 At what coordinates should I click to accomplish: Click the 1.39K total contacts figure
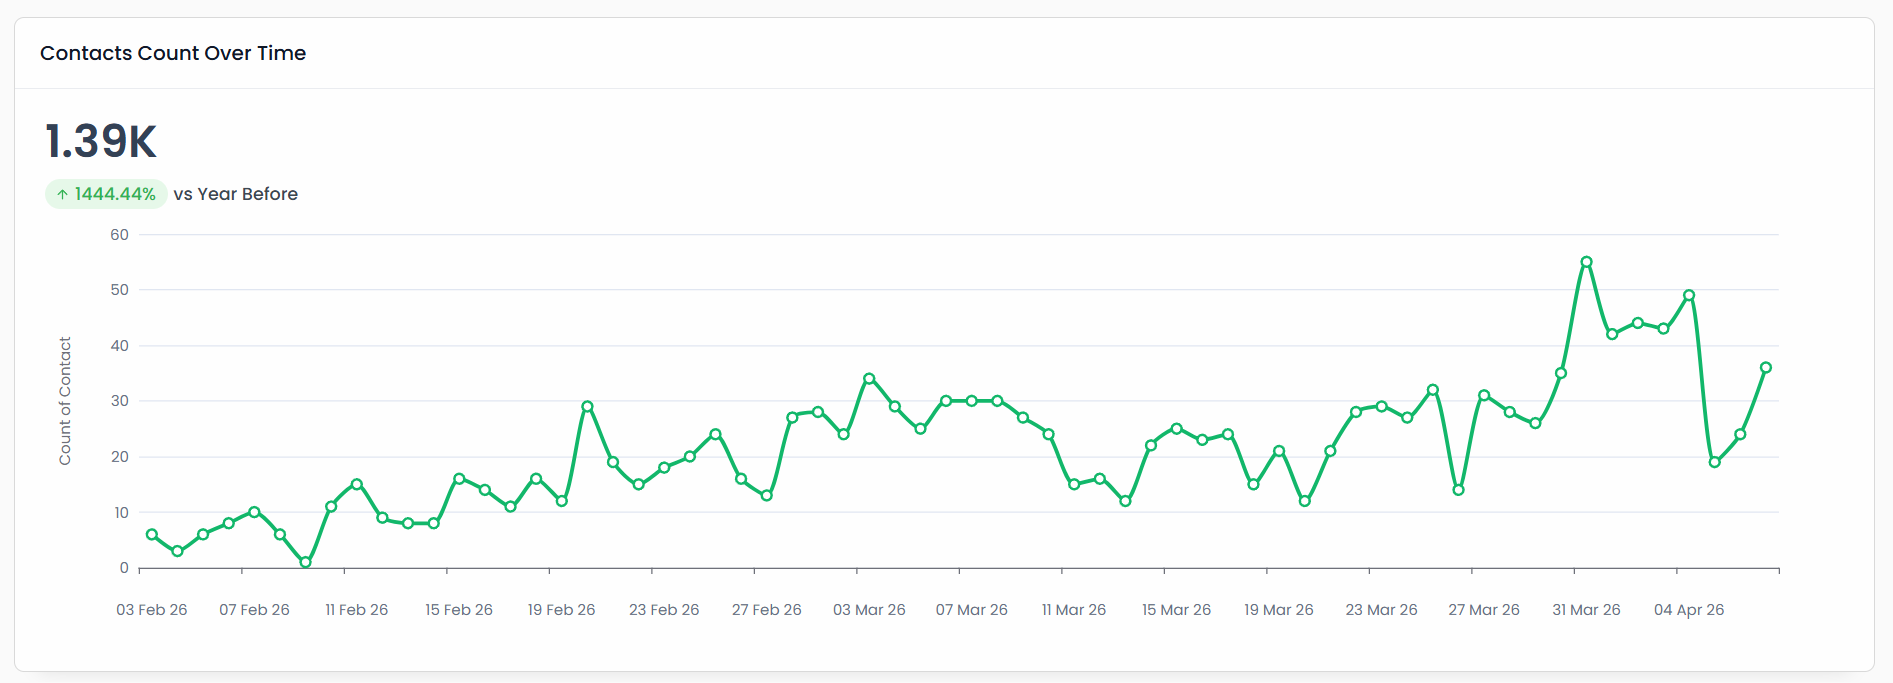pyautogui.click(x=101, y=141)
